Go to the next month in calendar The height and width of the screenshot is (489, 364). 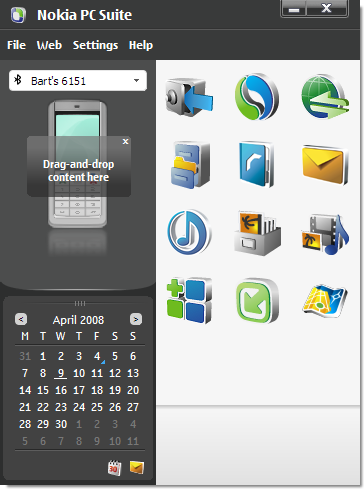pyautogui.click(x=136, y=319)
